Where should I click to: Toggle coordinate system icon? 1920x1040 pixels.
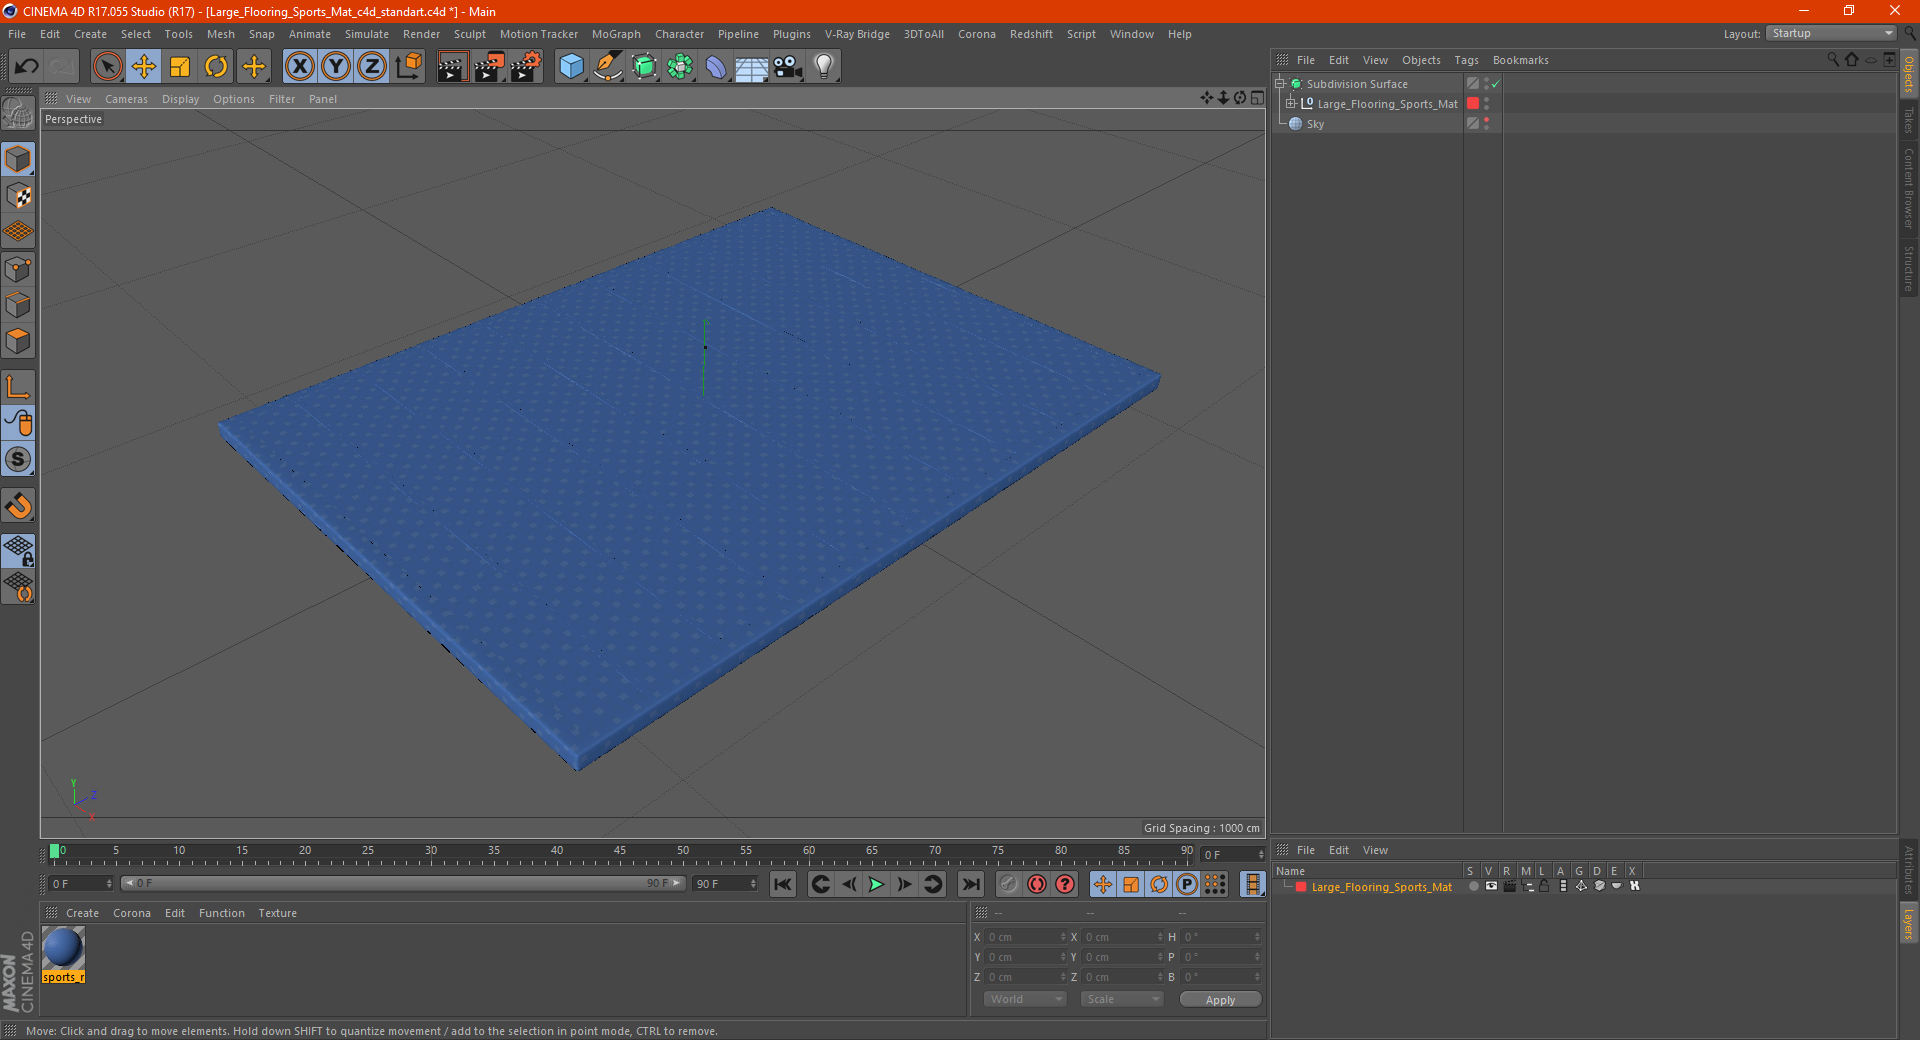[408, 67]
